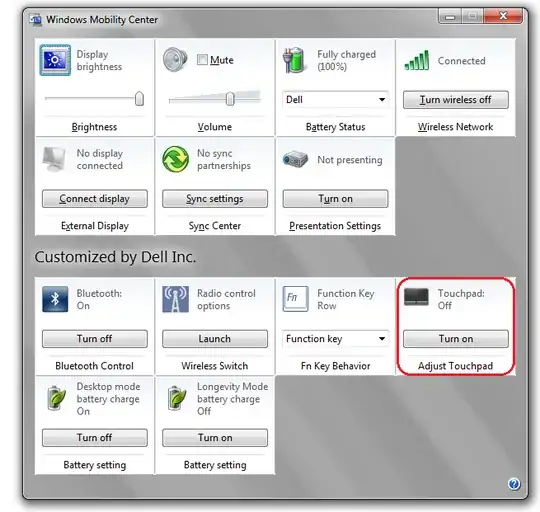Viewport: 540px width, 512px height.
Task: Turn off Desktop mode battery charge
Action: point(95,438)
